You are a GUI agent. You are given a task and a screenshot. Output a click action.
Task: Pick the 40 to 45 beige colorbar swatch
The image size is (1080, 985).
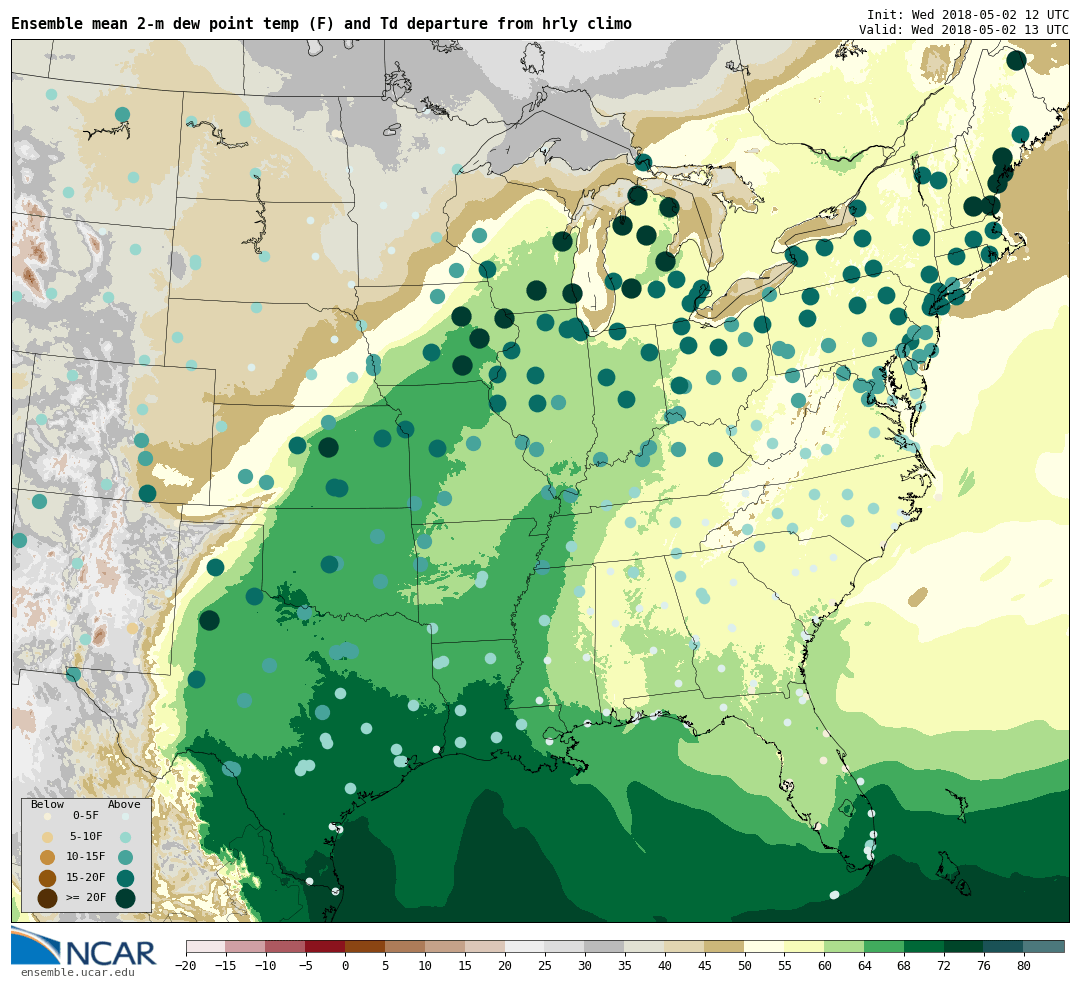685,946
